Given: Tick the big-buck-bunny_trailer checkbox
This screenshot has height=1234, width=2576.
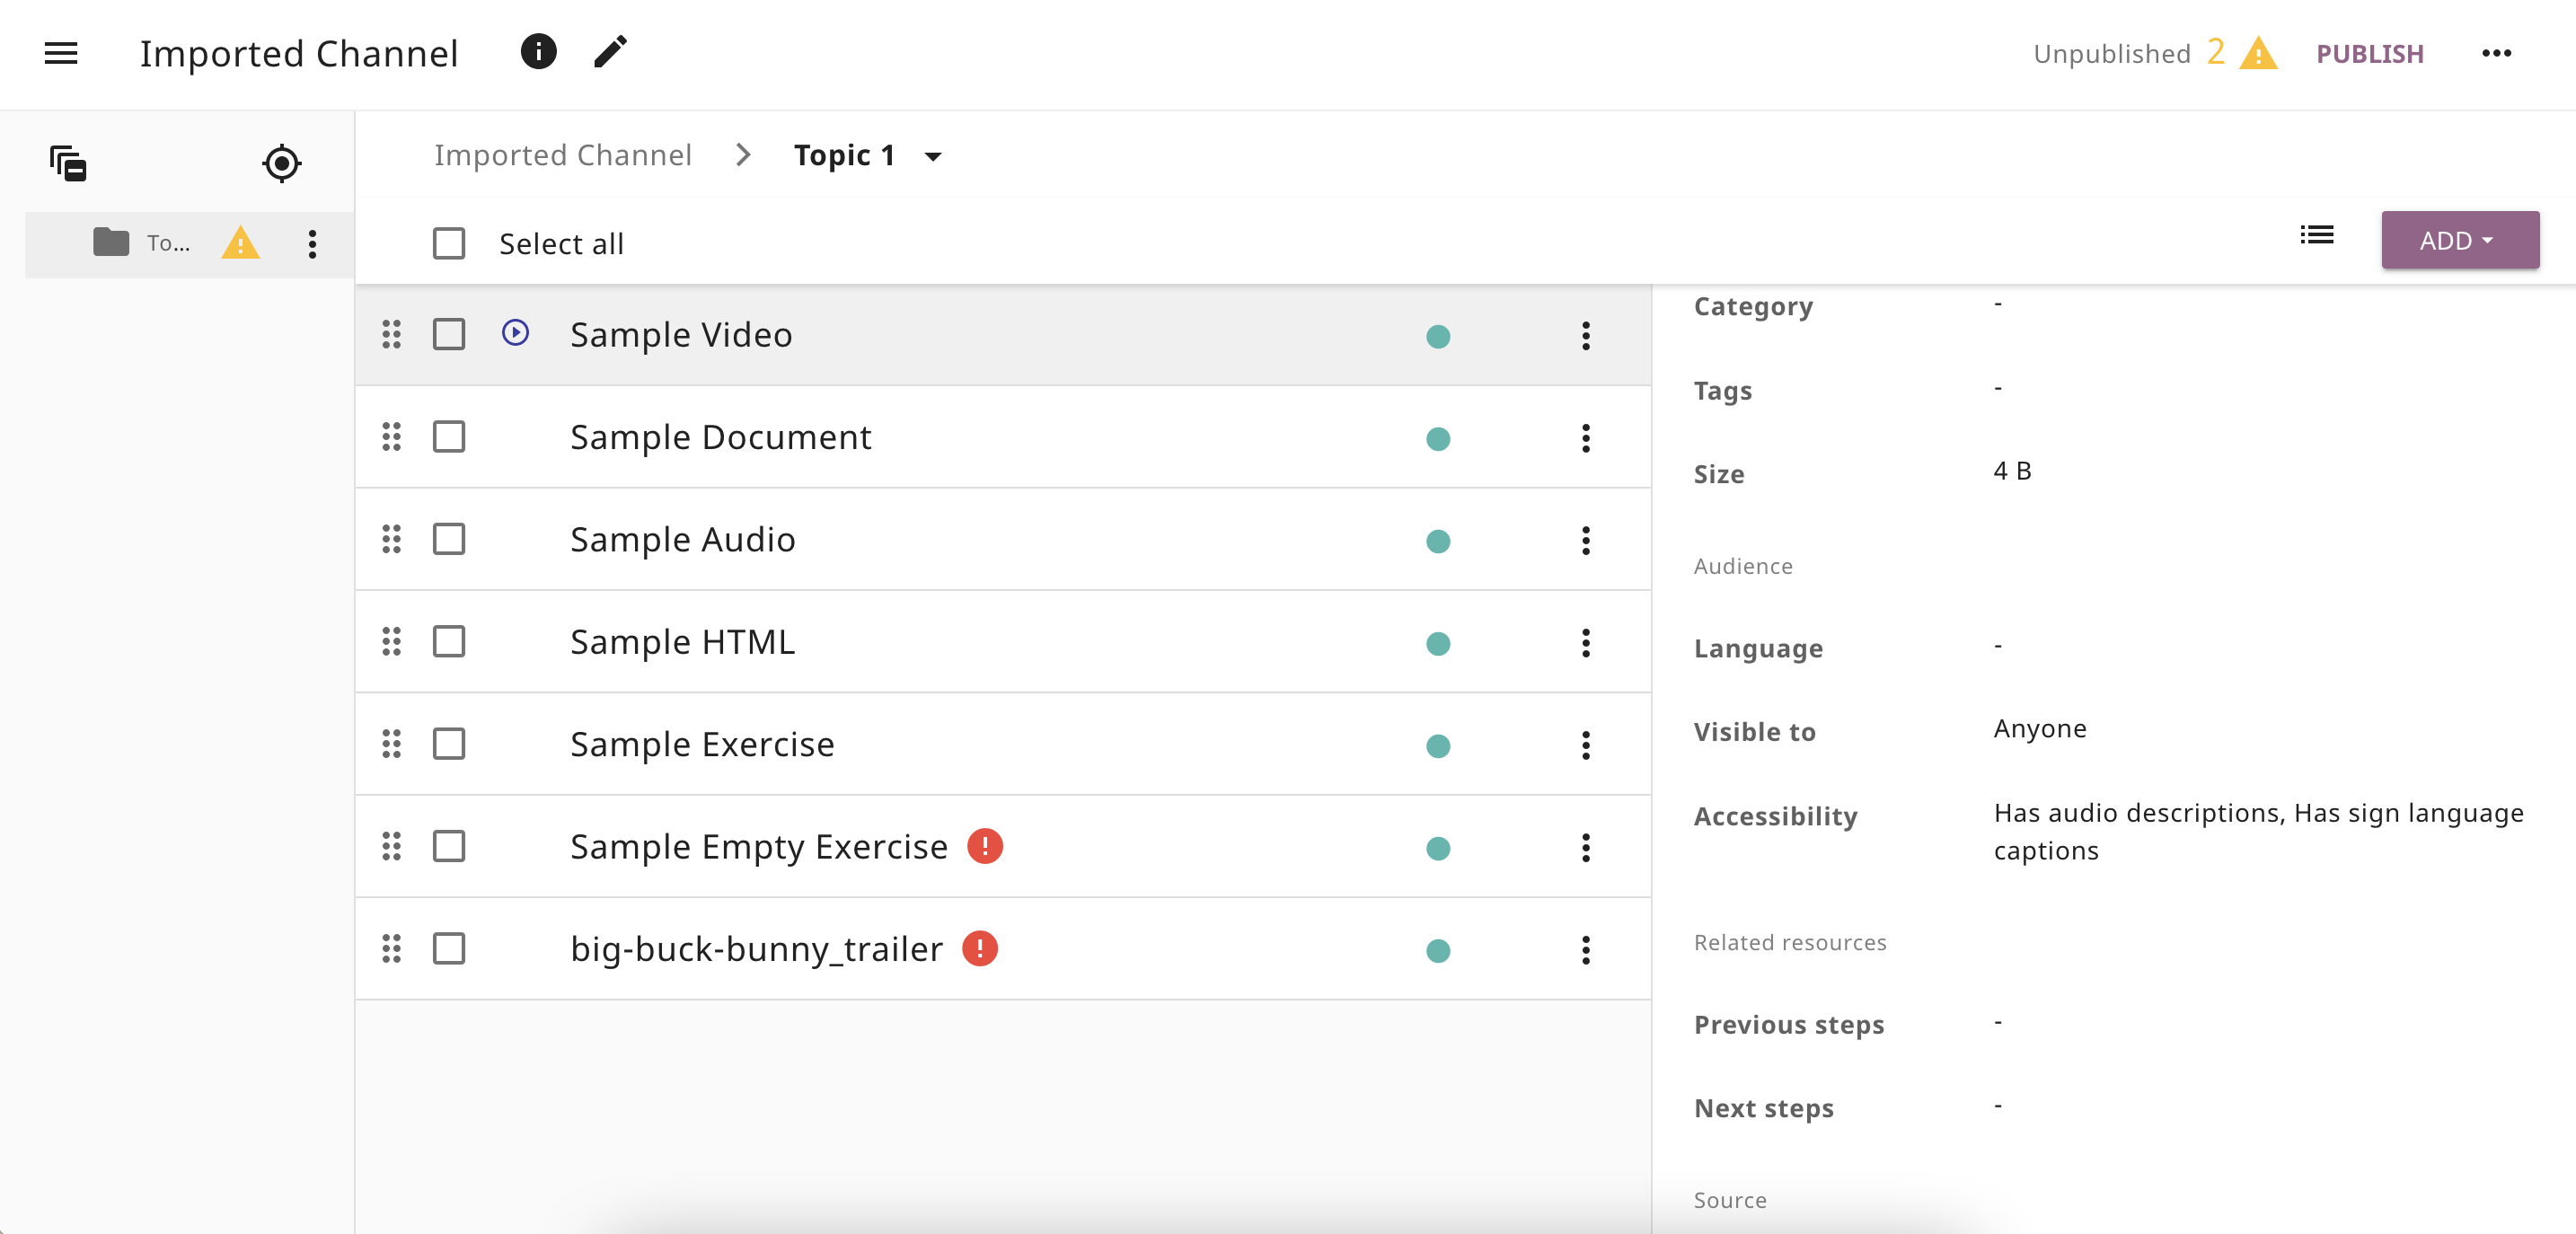Looking at the screenshot, I should click(449, 948).
